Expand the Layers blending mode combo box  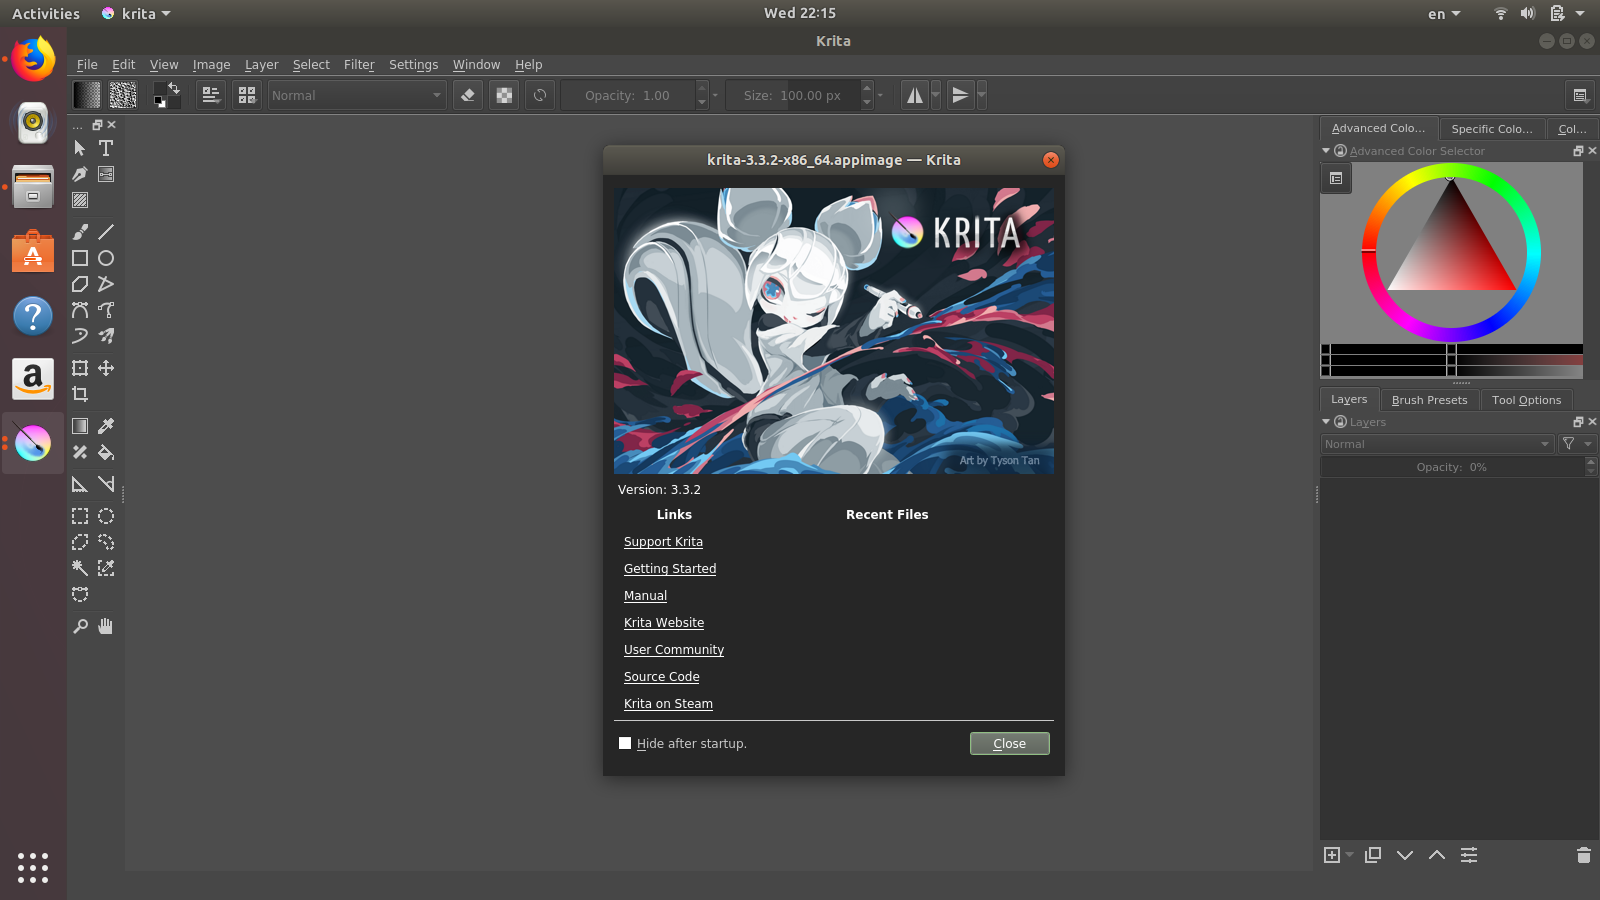(x=1437, y=443)
